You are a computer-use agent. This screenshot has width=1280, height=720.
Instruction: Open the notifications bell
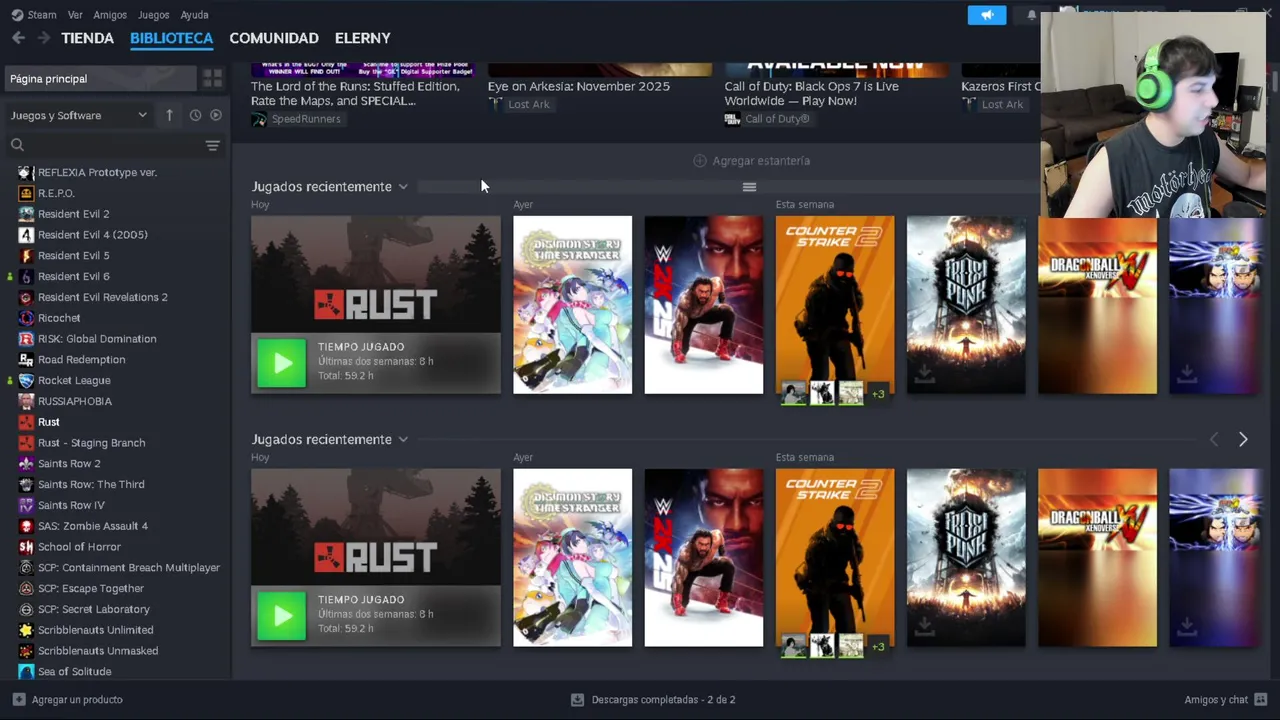click(1031, 15)
